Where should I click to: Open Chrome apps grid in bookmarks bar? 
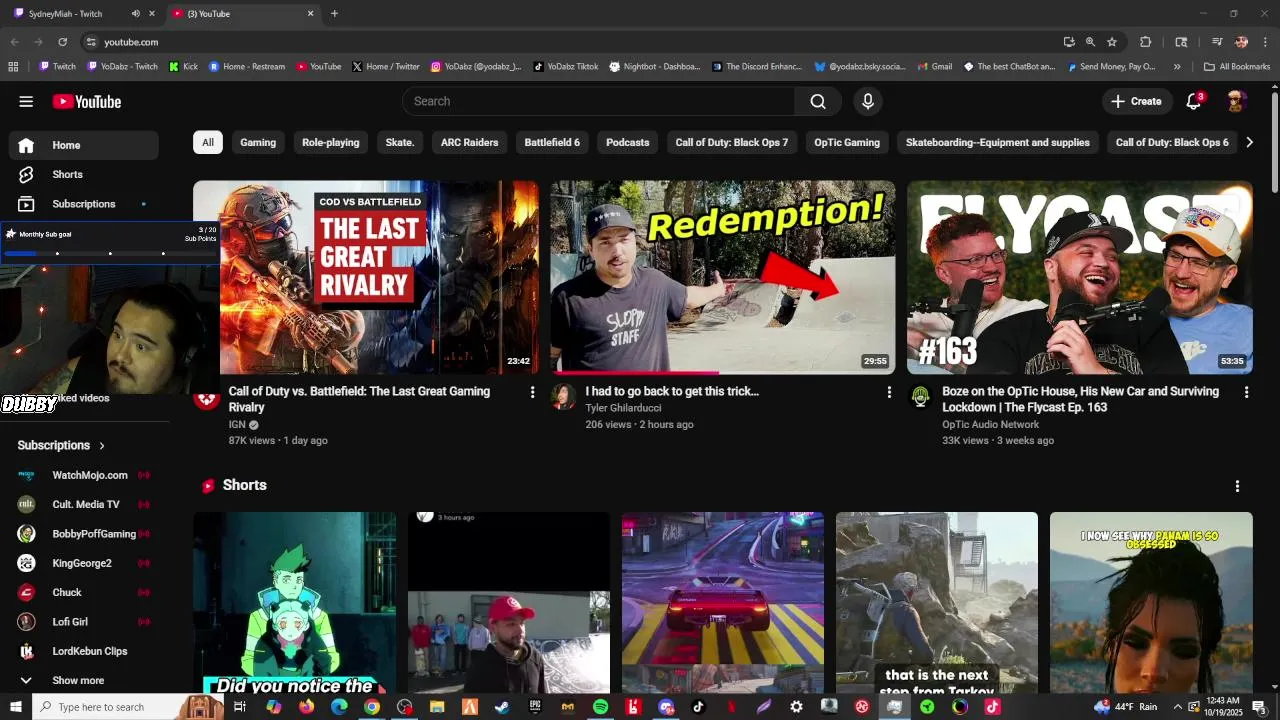13,67
